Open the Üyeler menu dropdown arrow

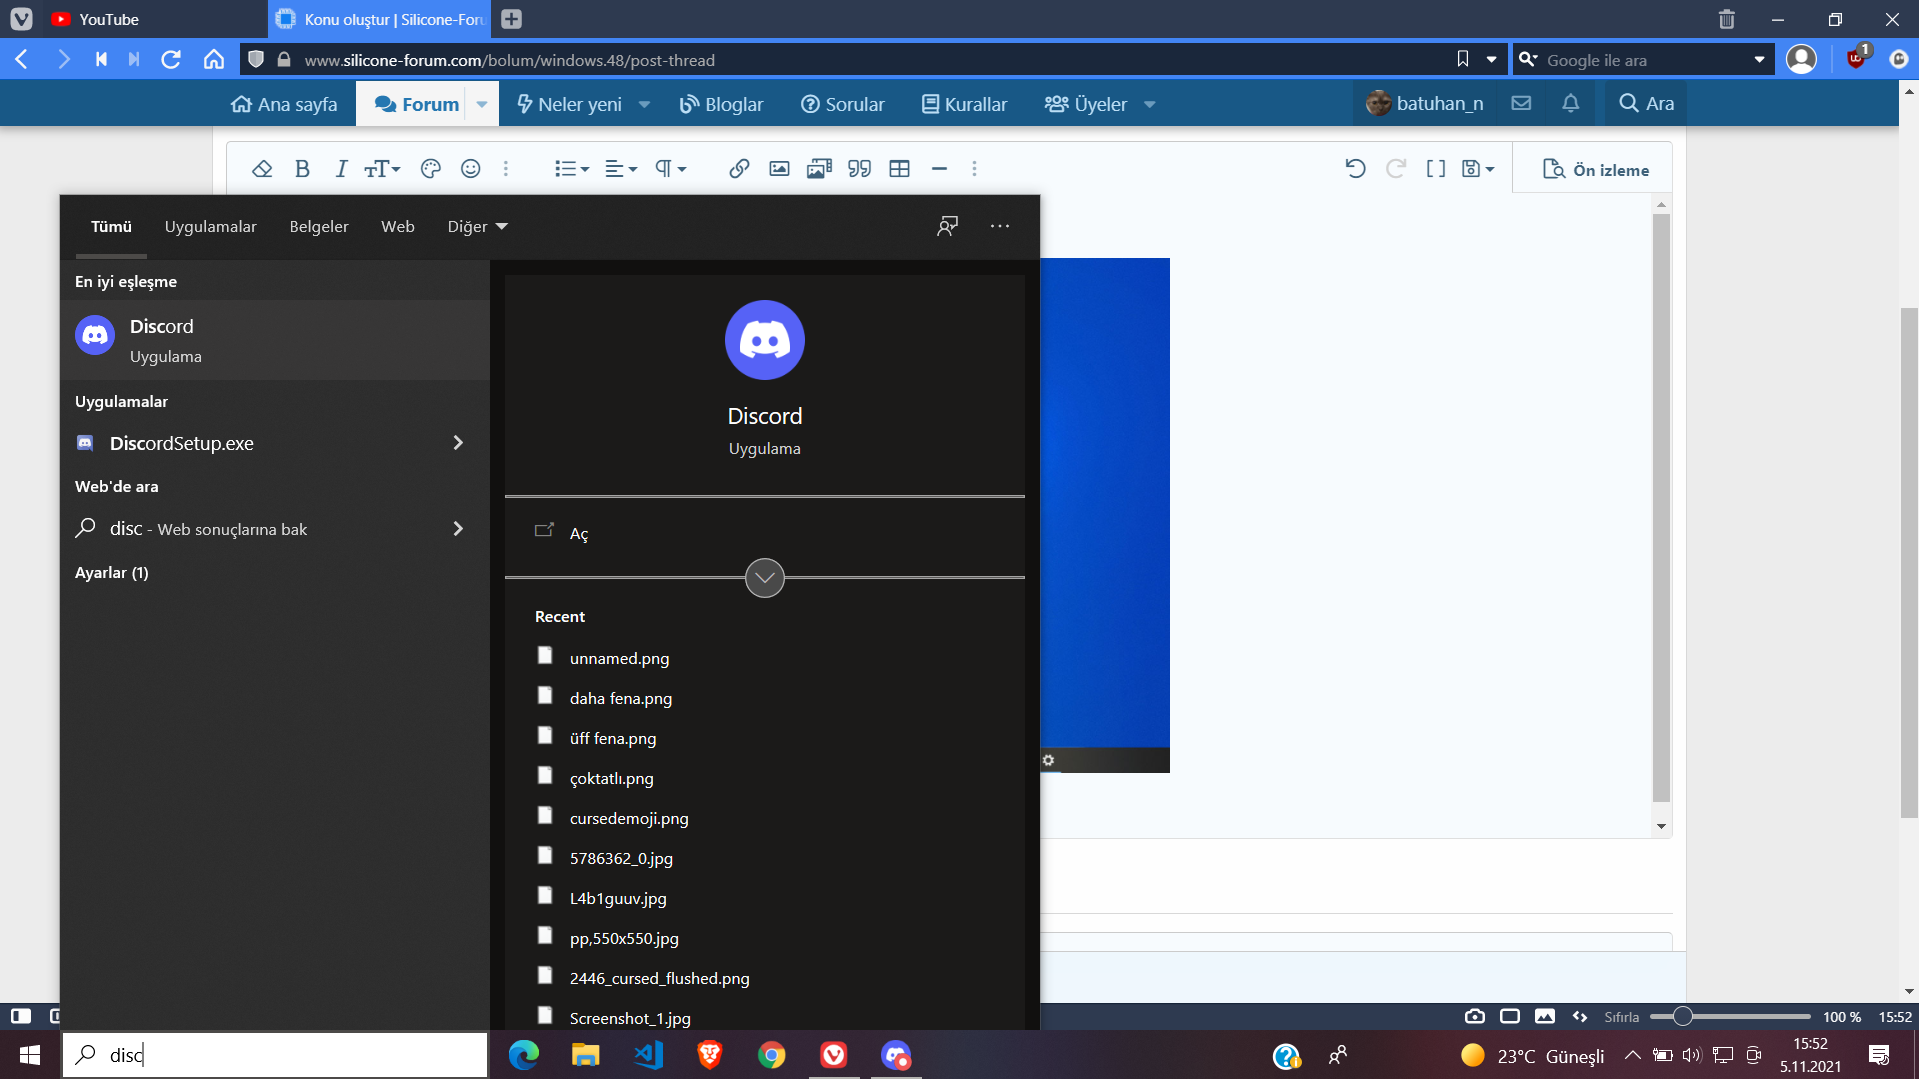(1150, 104)
